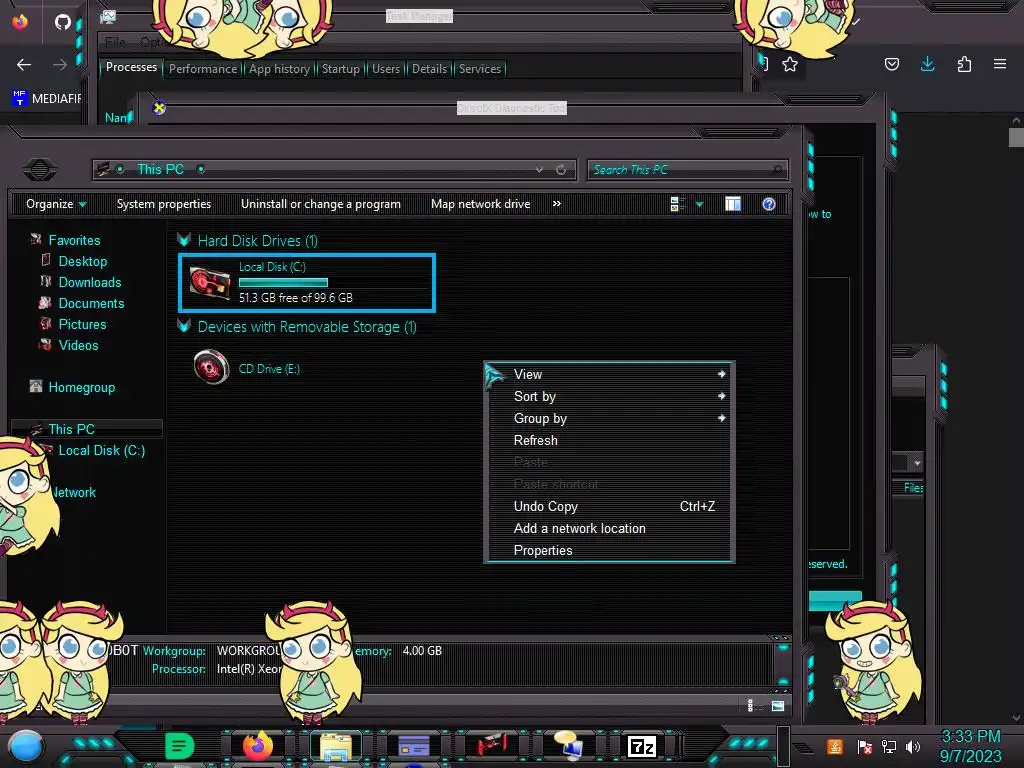This screenshot has height=768, width=1024.
Task: Open the GitHub pinned tab icon
Action: (63, 22)
